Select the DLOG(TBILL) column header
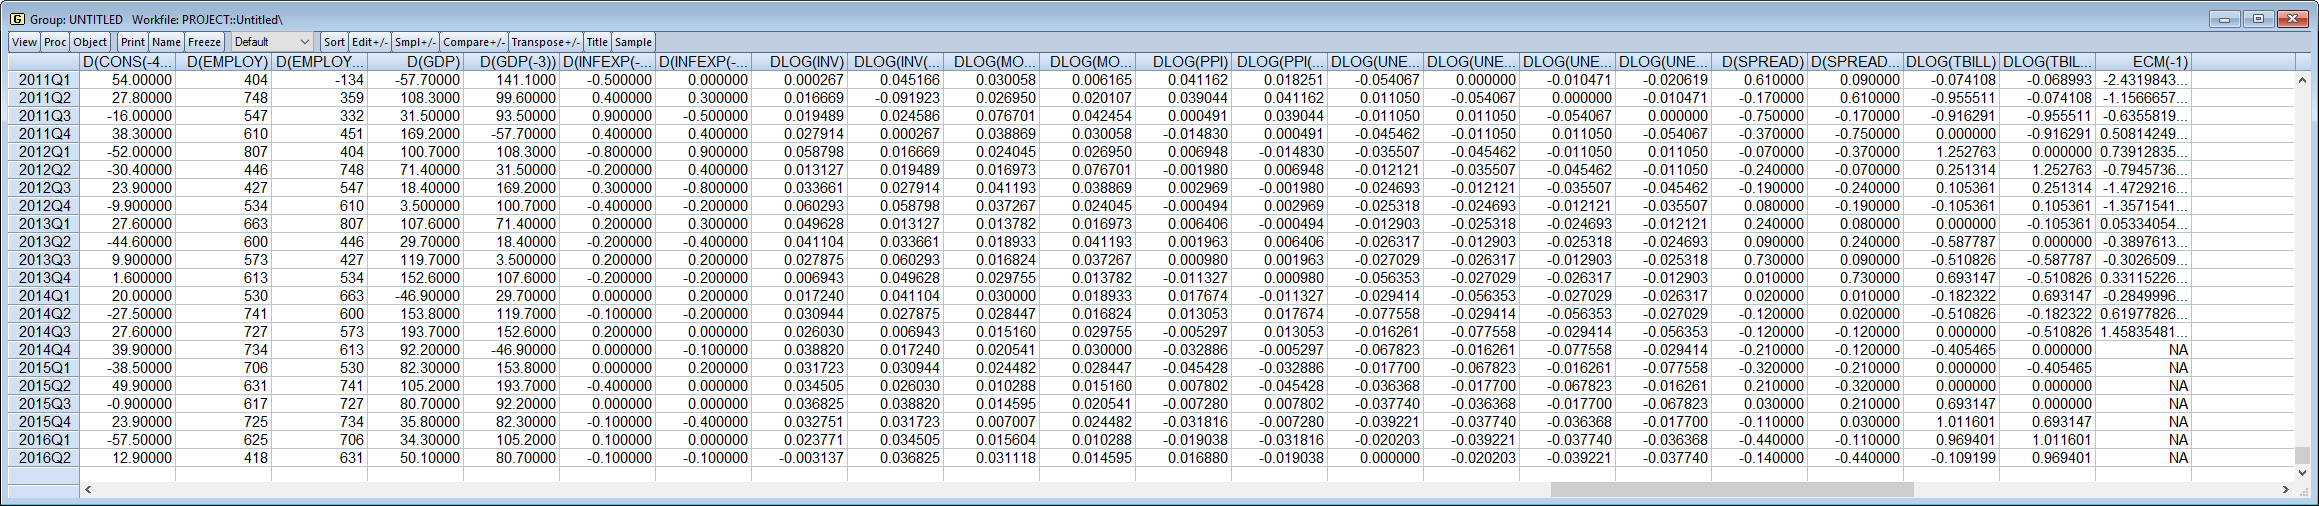 (1952, 62)
